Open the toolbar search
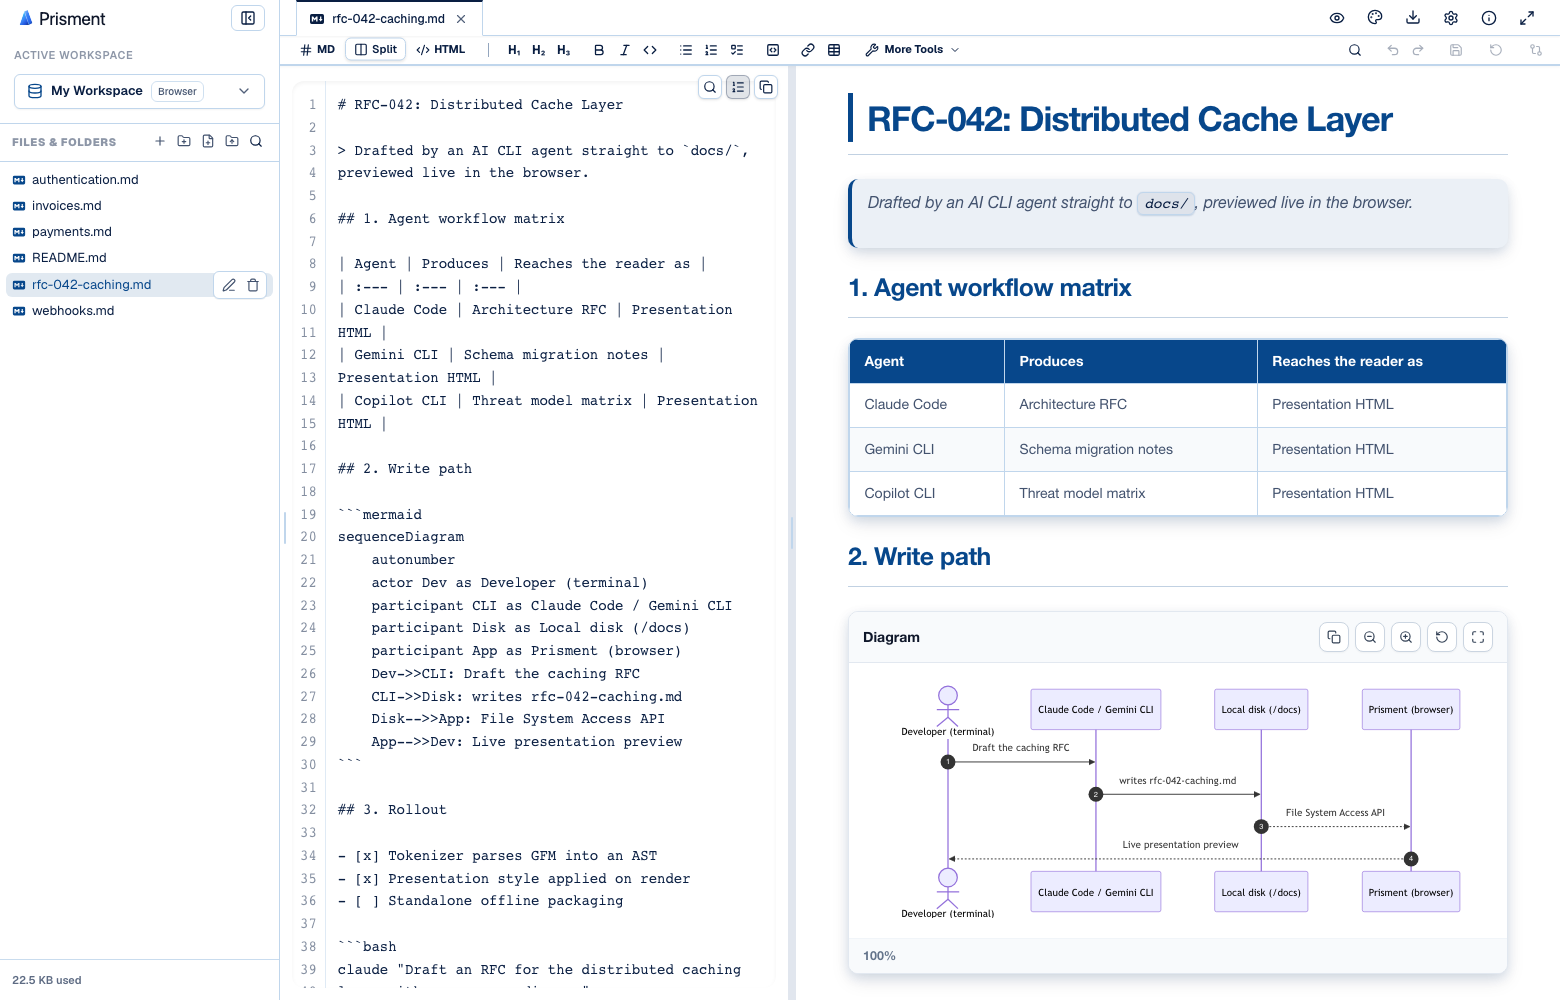Viewport: 1560px width, 1000px height. click(1355, 50)
